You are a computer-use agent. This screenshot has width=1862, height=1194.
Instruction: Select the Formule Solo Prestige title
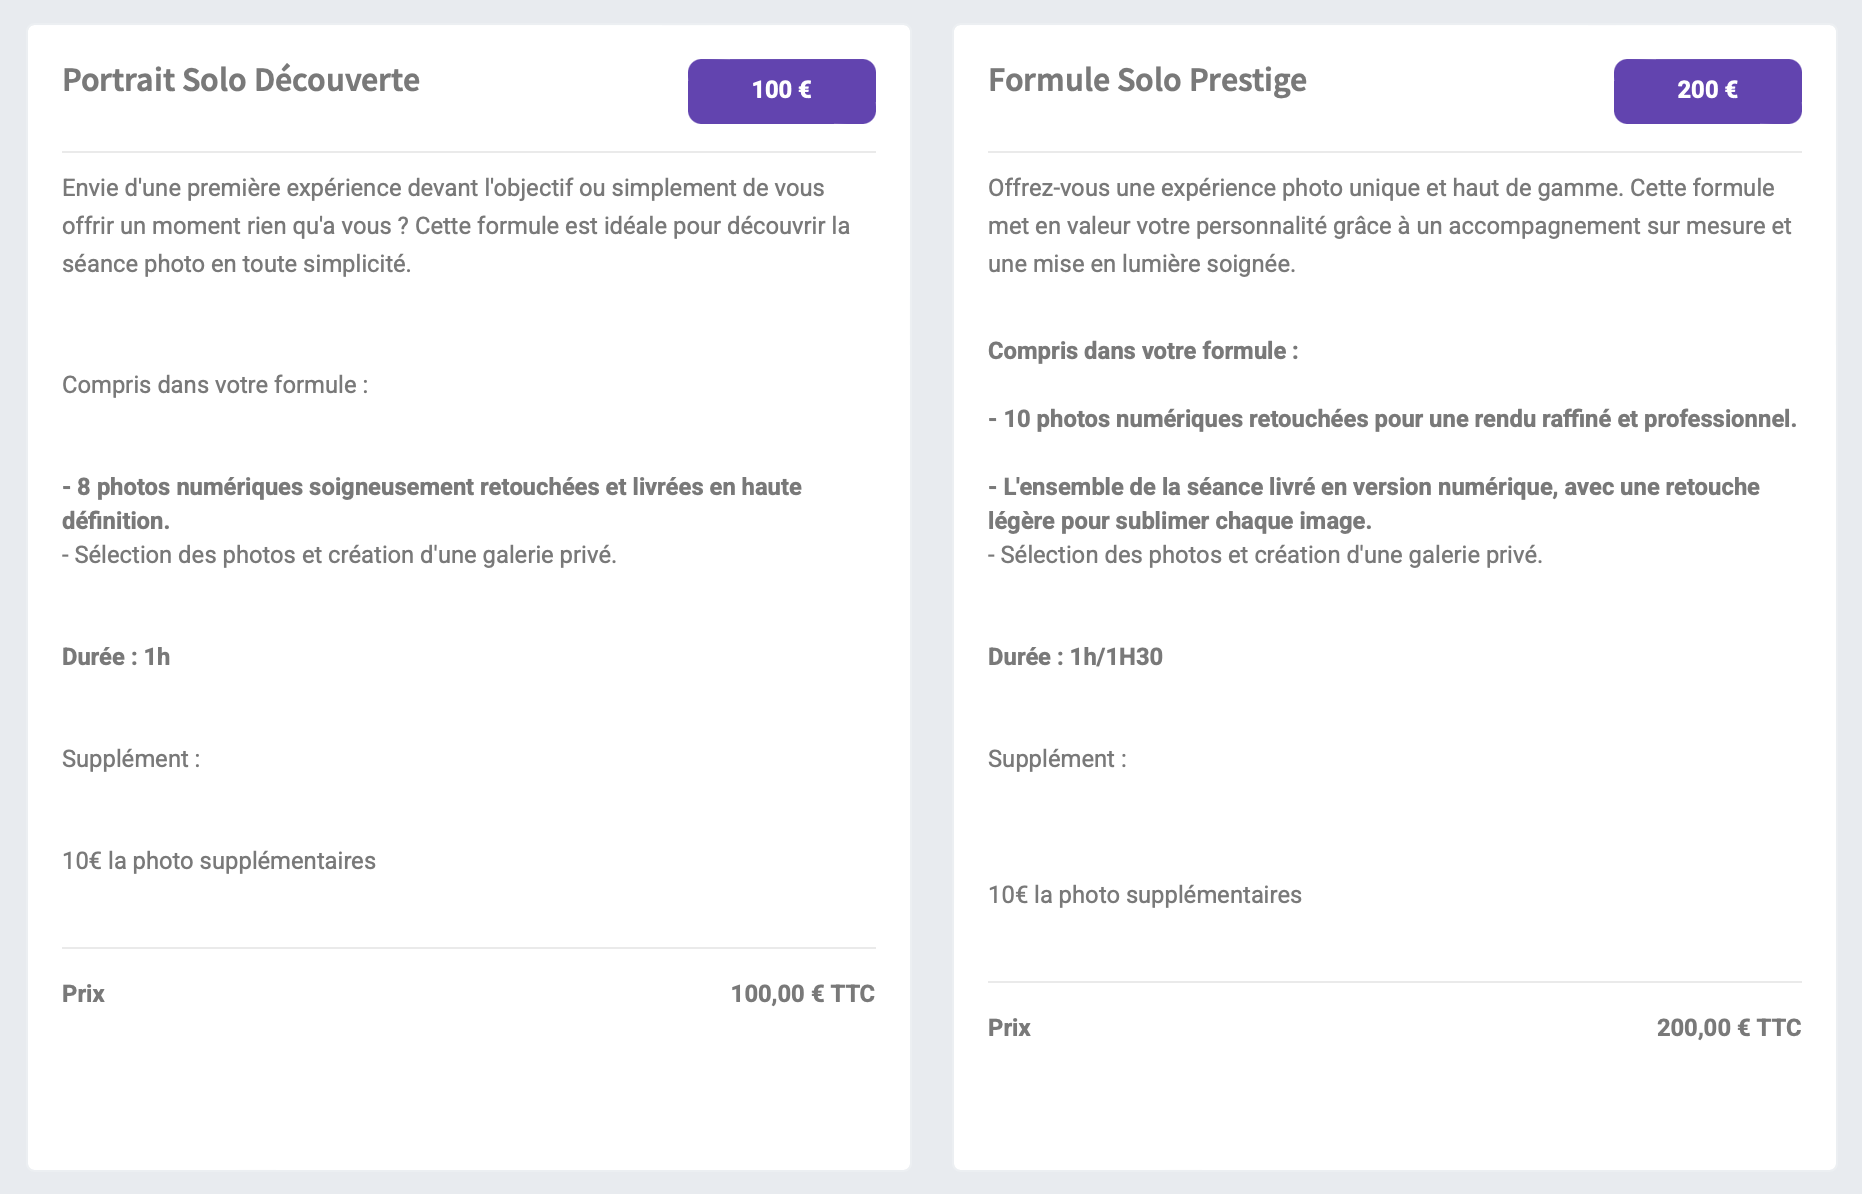coord(1147,80)
